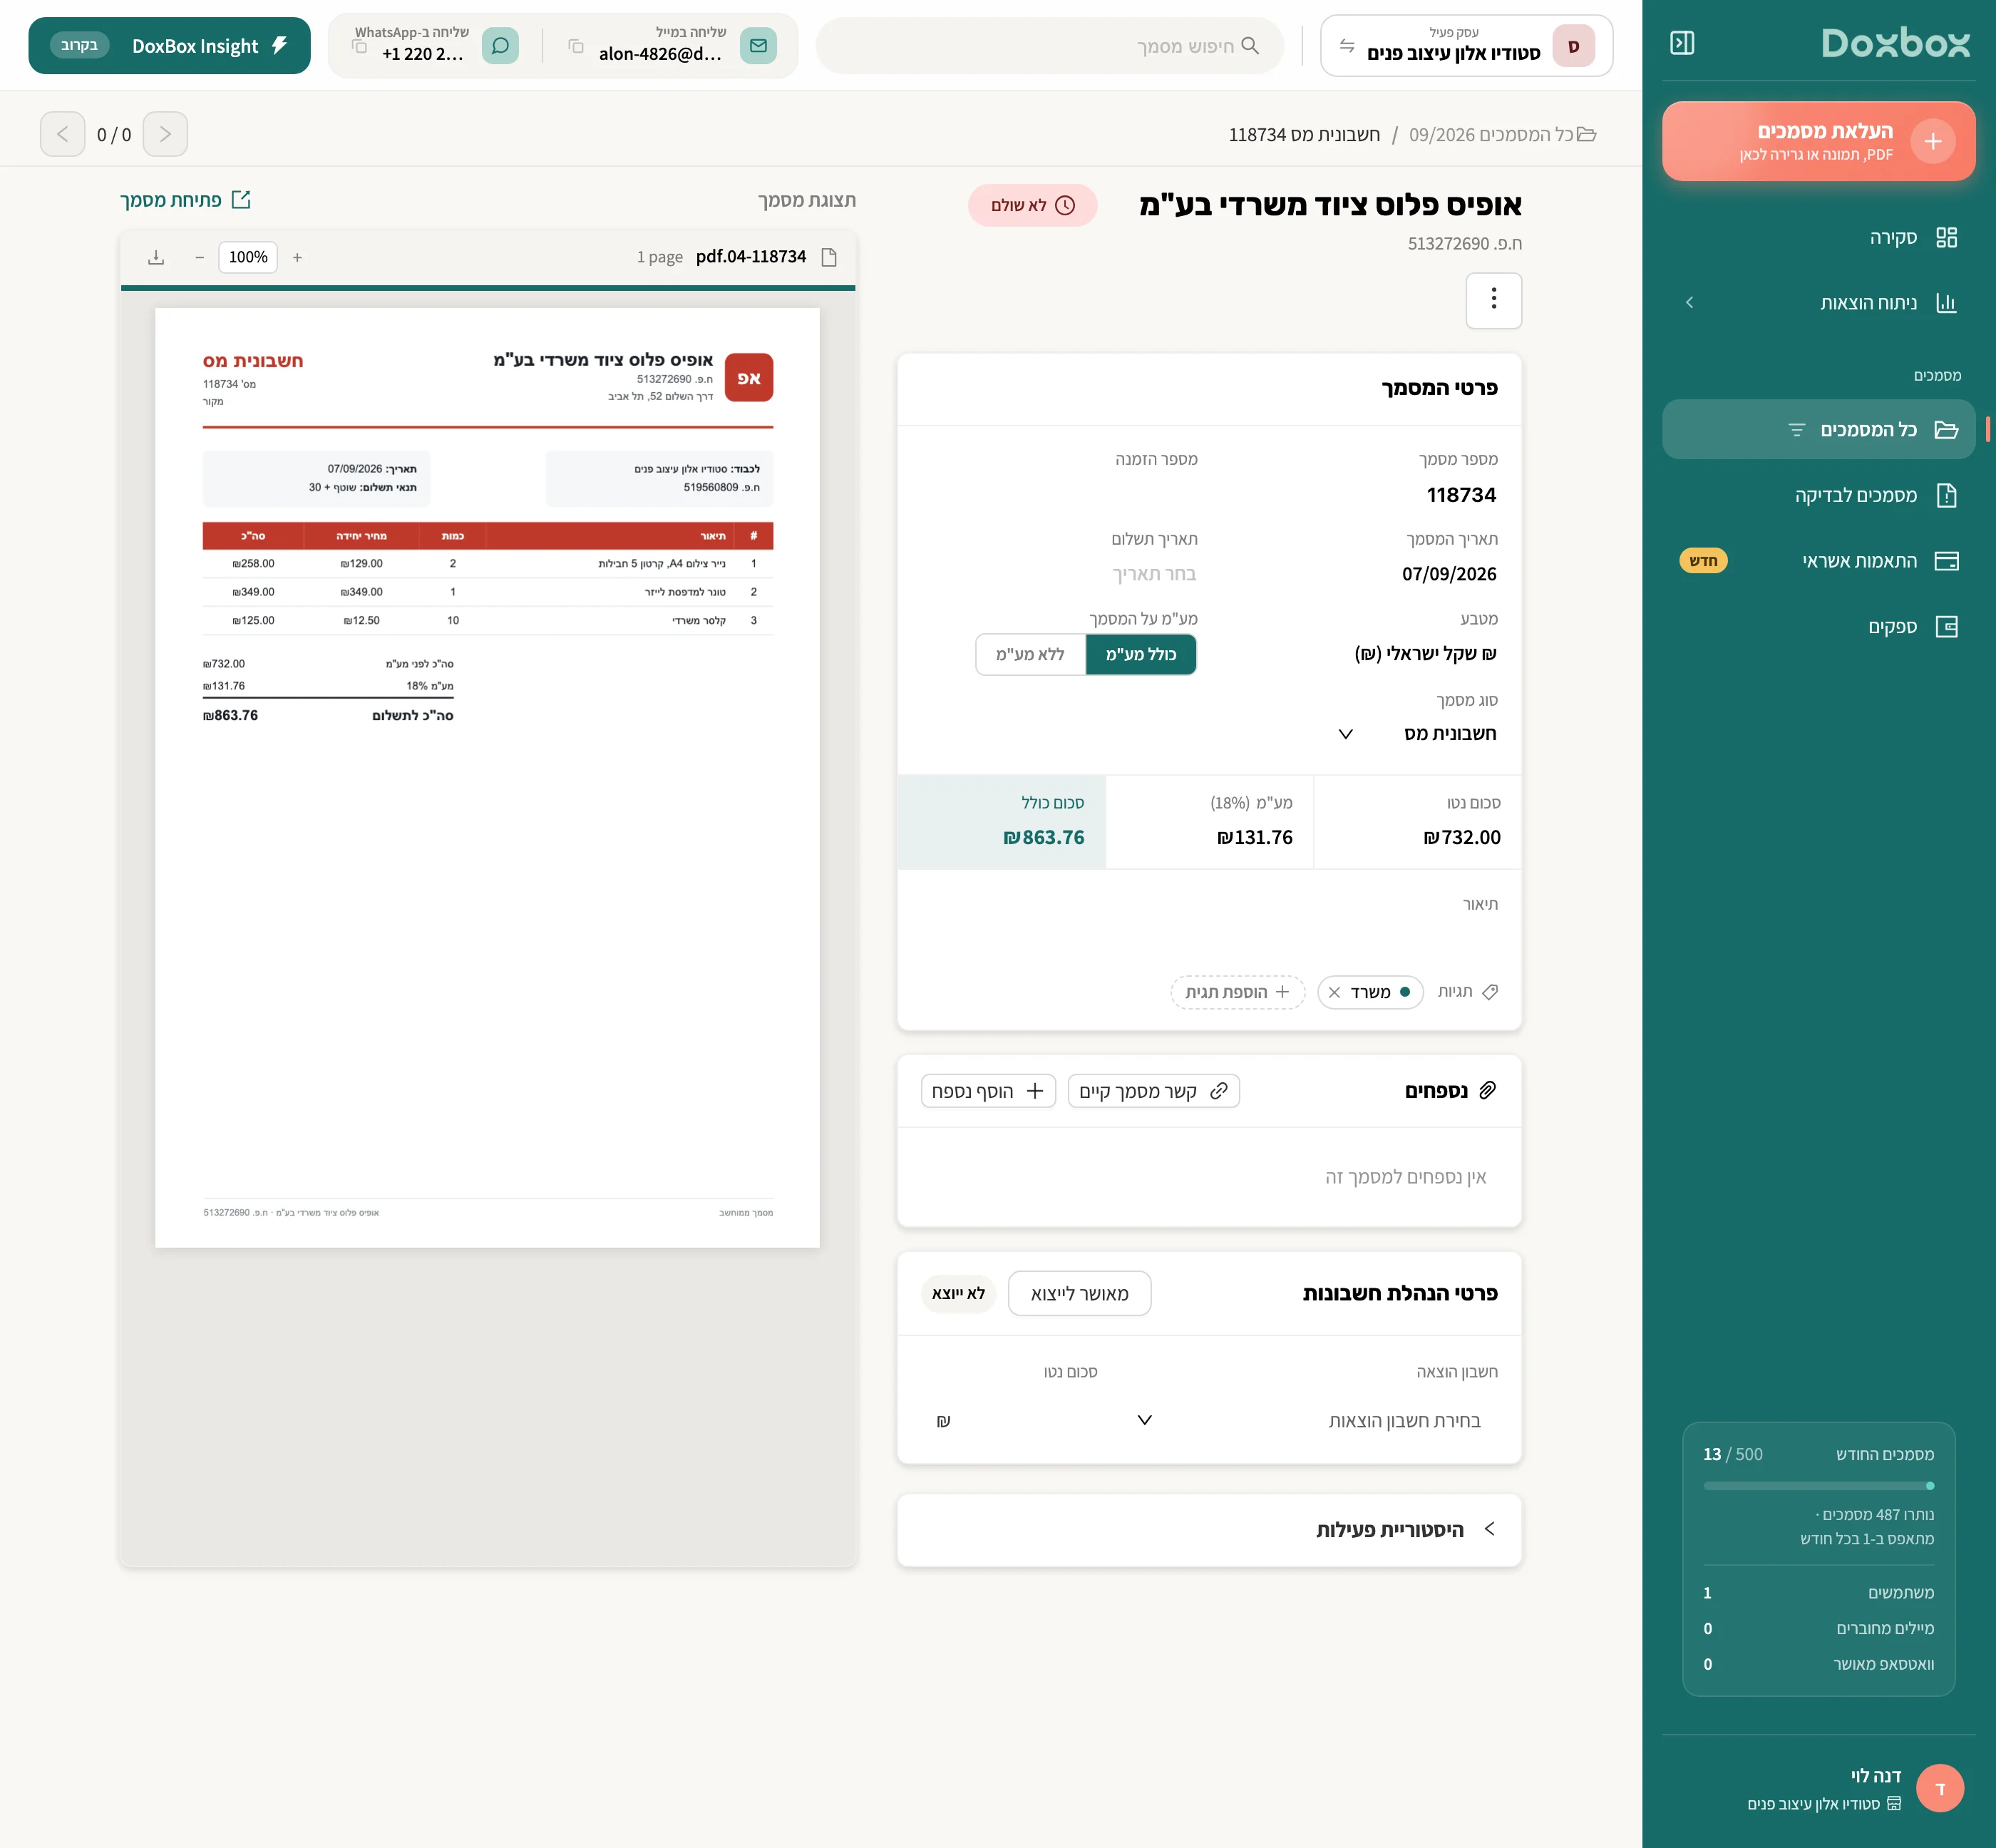The width and height of the screenshot is (1996, 1848).
Task: Select כל המסמכים in sidebar
Action: click(x=1818, y=430)
